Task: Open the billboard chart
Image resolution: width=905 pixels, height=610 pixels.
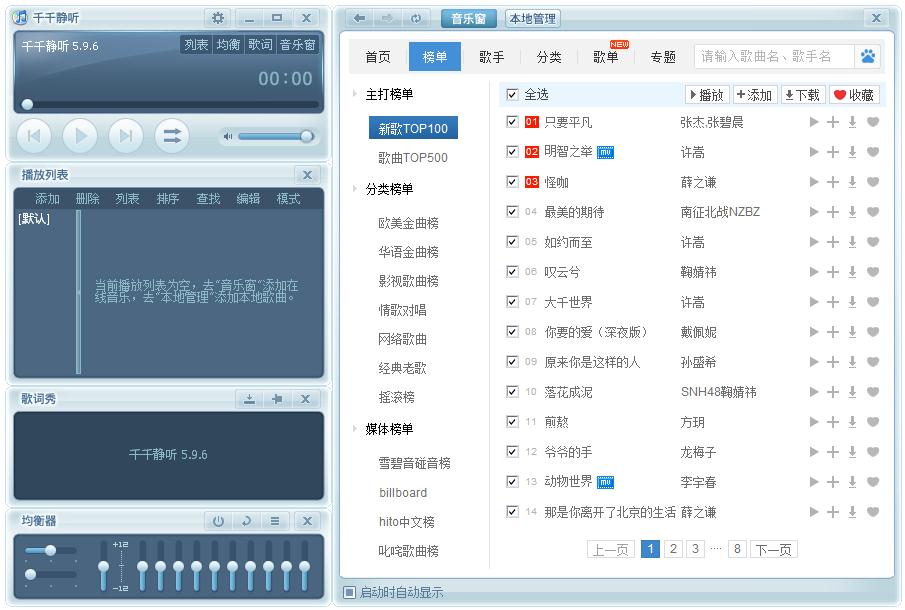Action: click(403, 492)
